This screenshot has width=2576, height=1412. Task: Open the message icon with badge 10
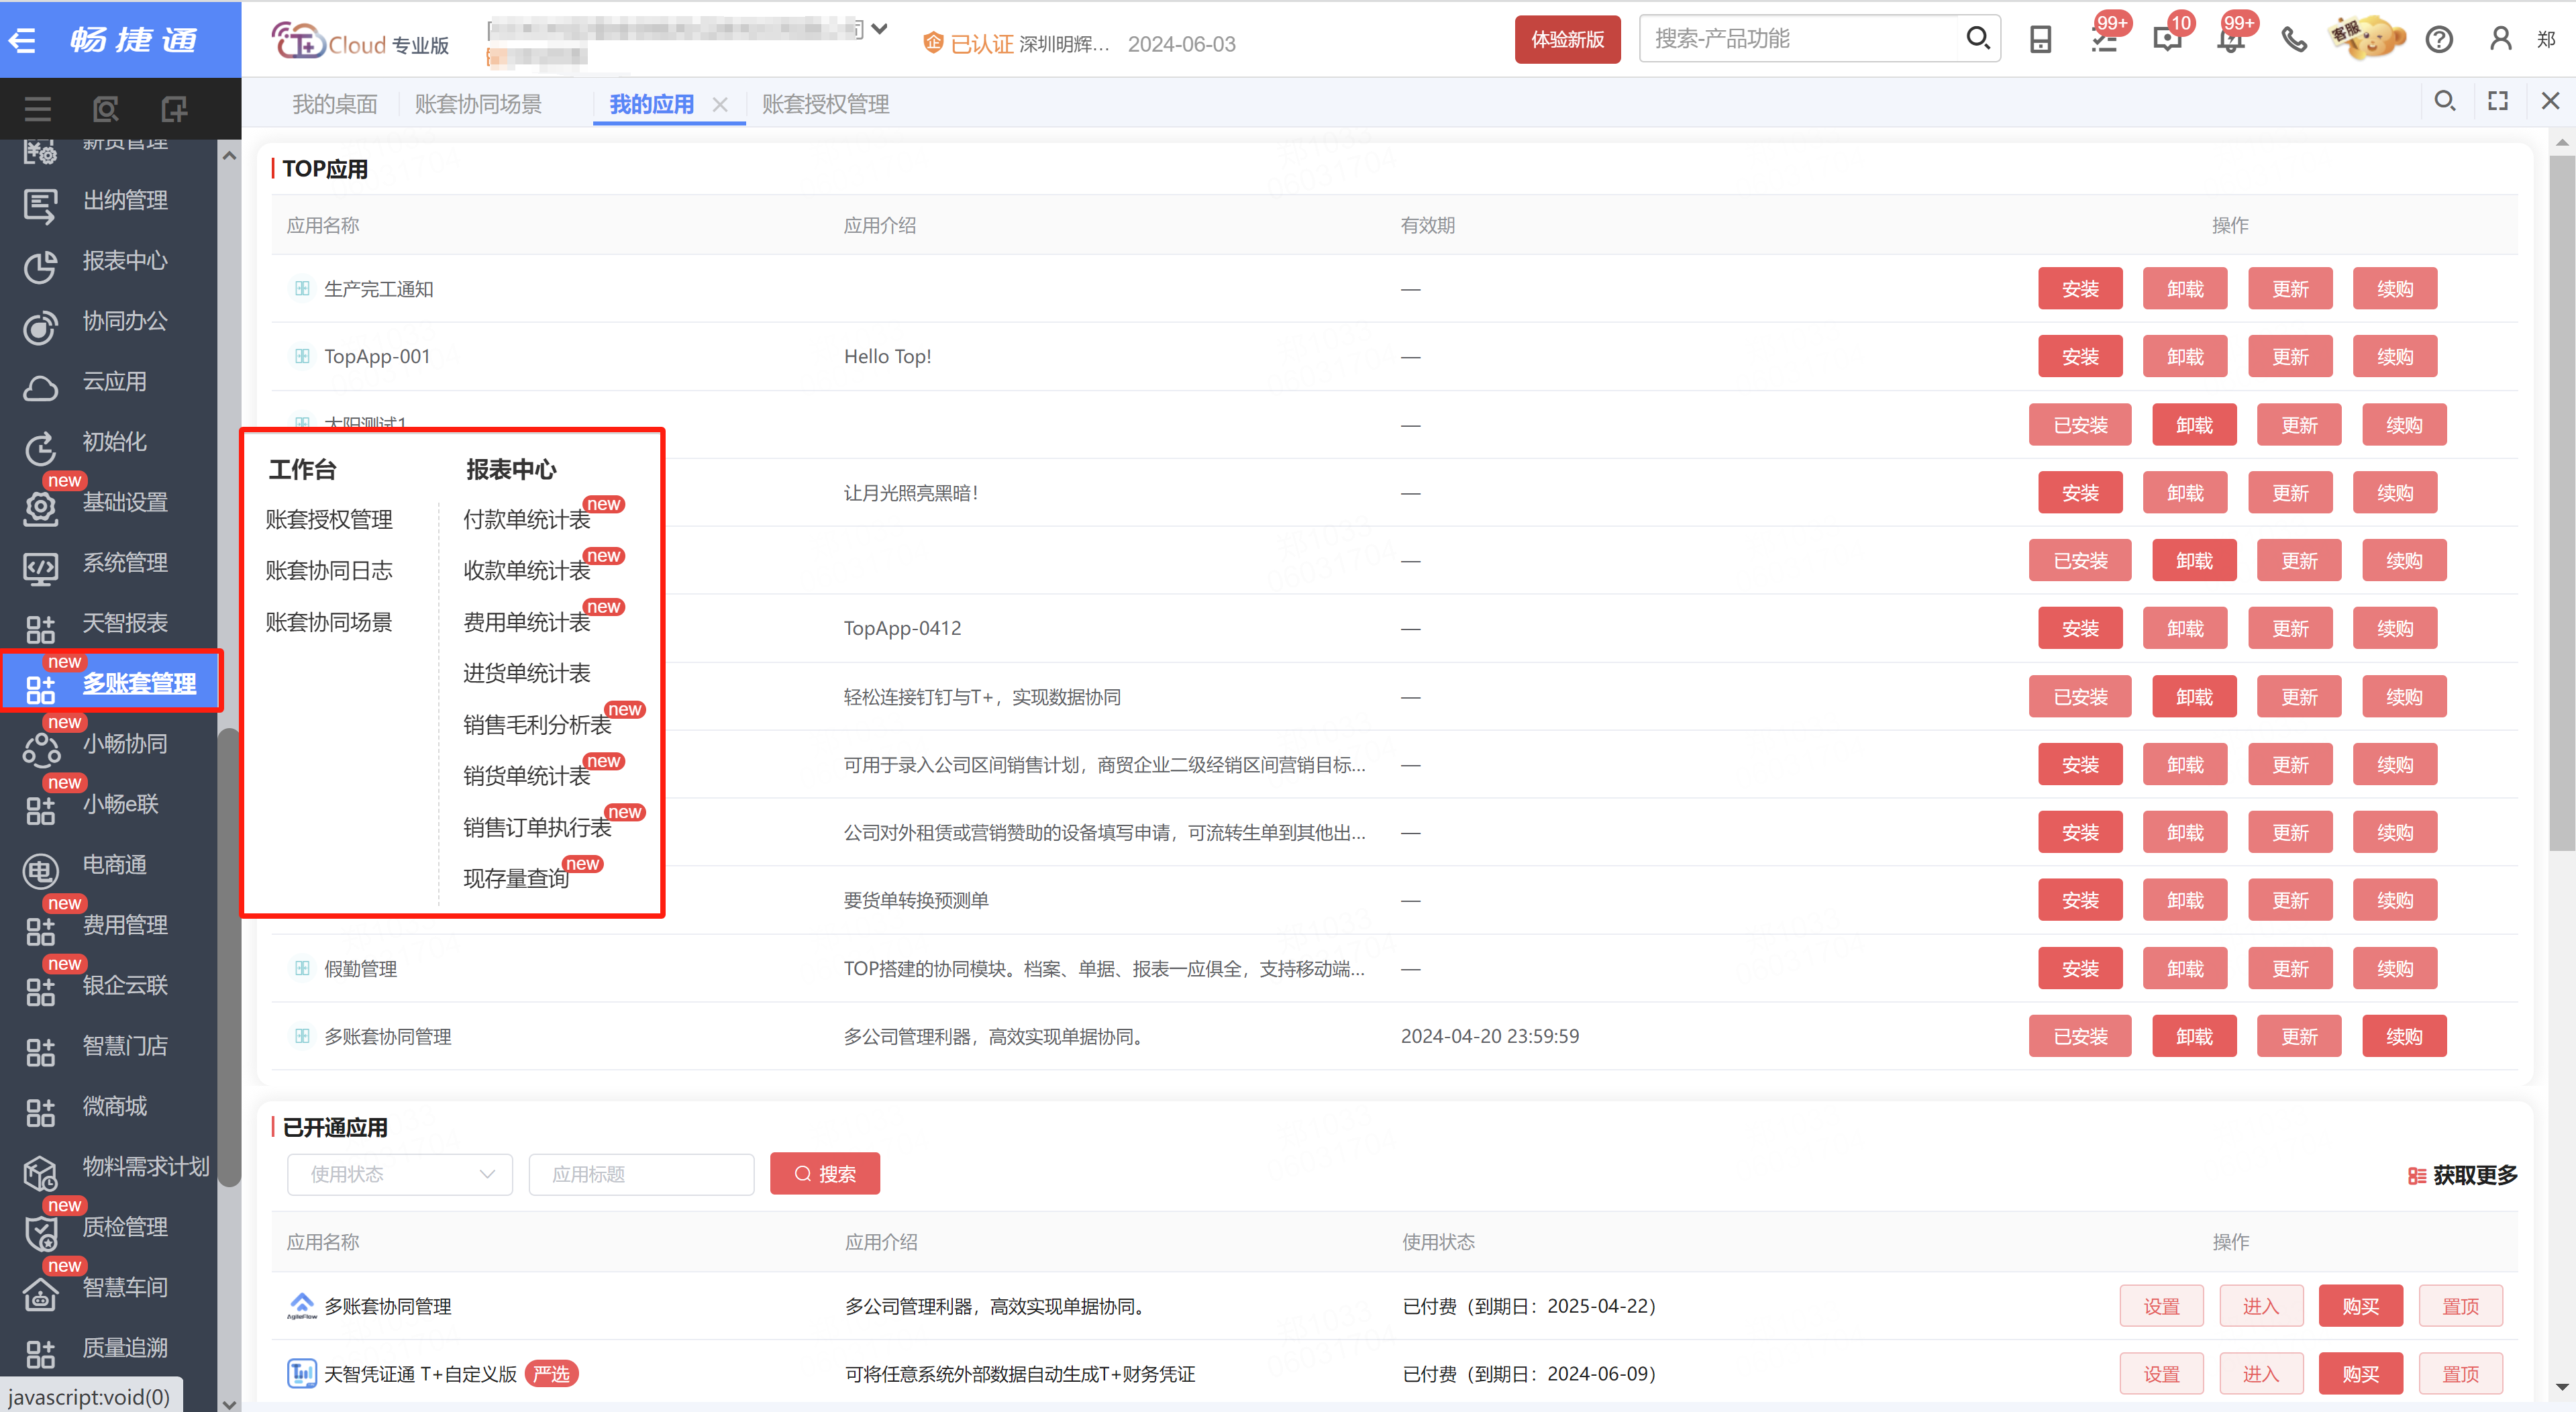click(x=2167, y=40)
